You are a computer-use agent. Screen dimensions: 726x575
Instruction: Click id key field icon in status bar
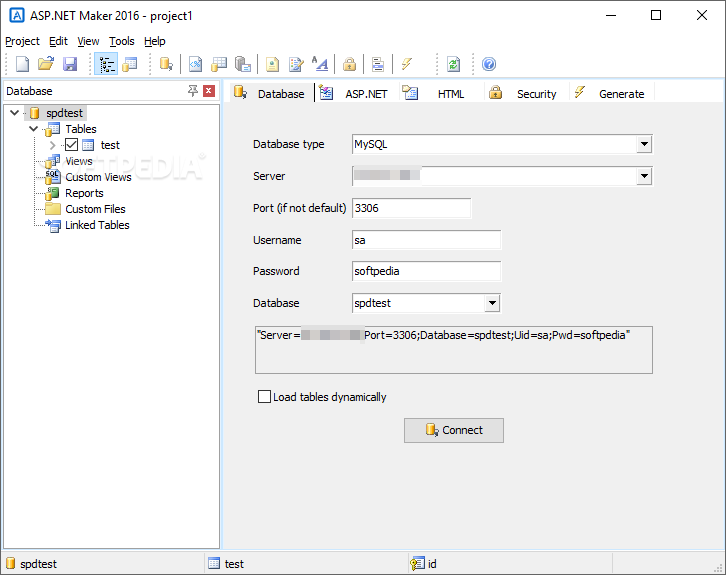(x=417, y=563)
